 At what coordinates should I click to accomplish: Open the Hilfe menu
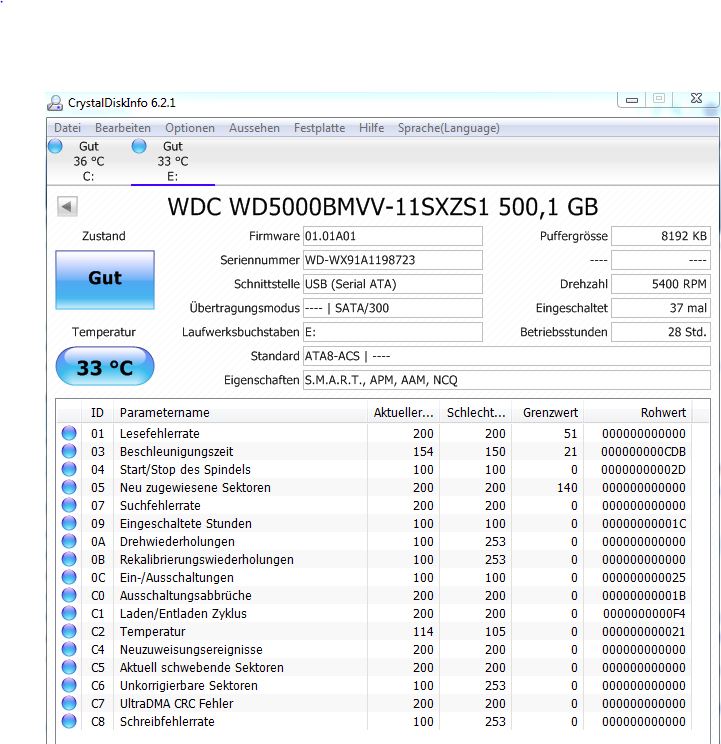pos(371,128)
